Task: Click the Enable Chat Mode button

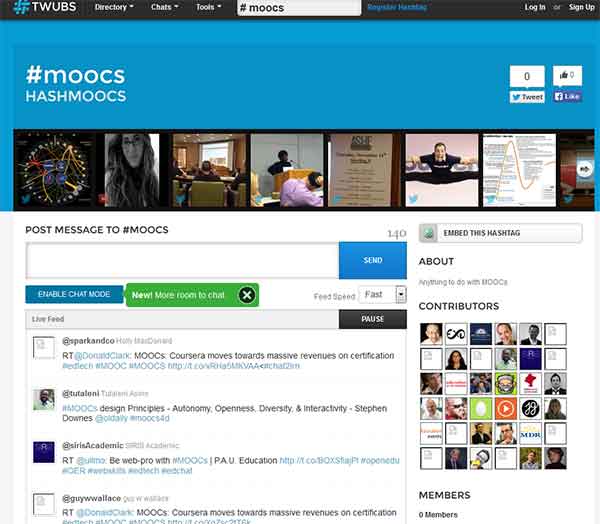Action: click(74, 294)
